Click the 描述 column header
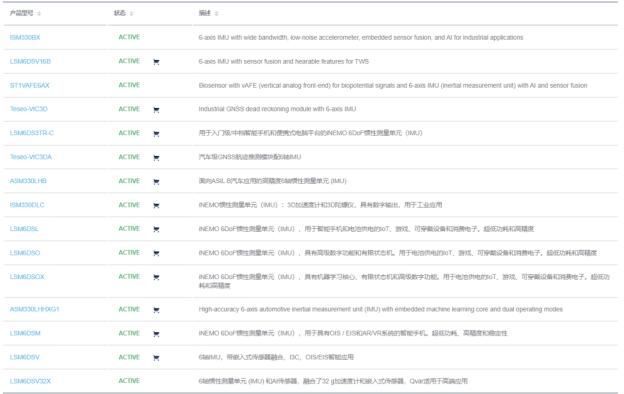The height and width of the screenshot is (394, 624). tap(205, 13)
